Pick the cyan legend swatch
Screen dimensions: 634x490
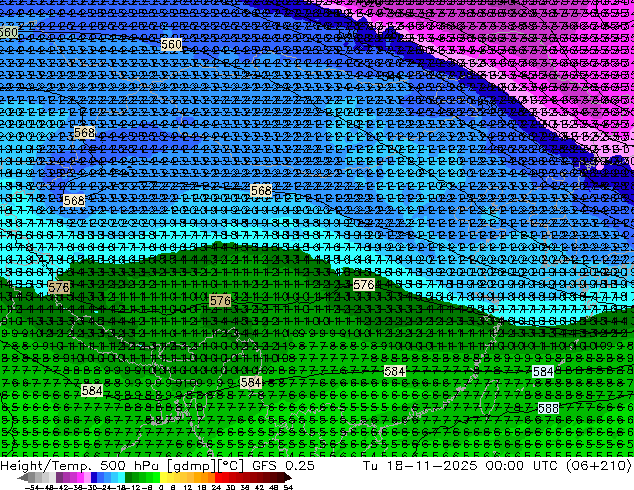[121, 477]
